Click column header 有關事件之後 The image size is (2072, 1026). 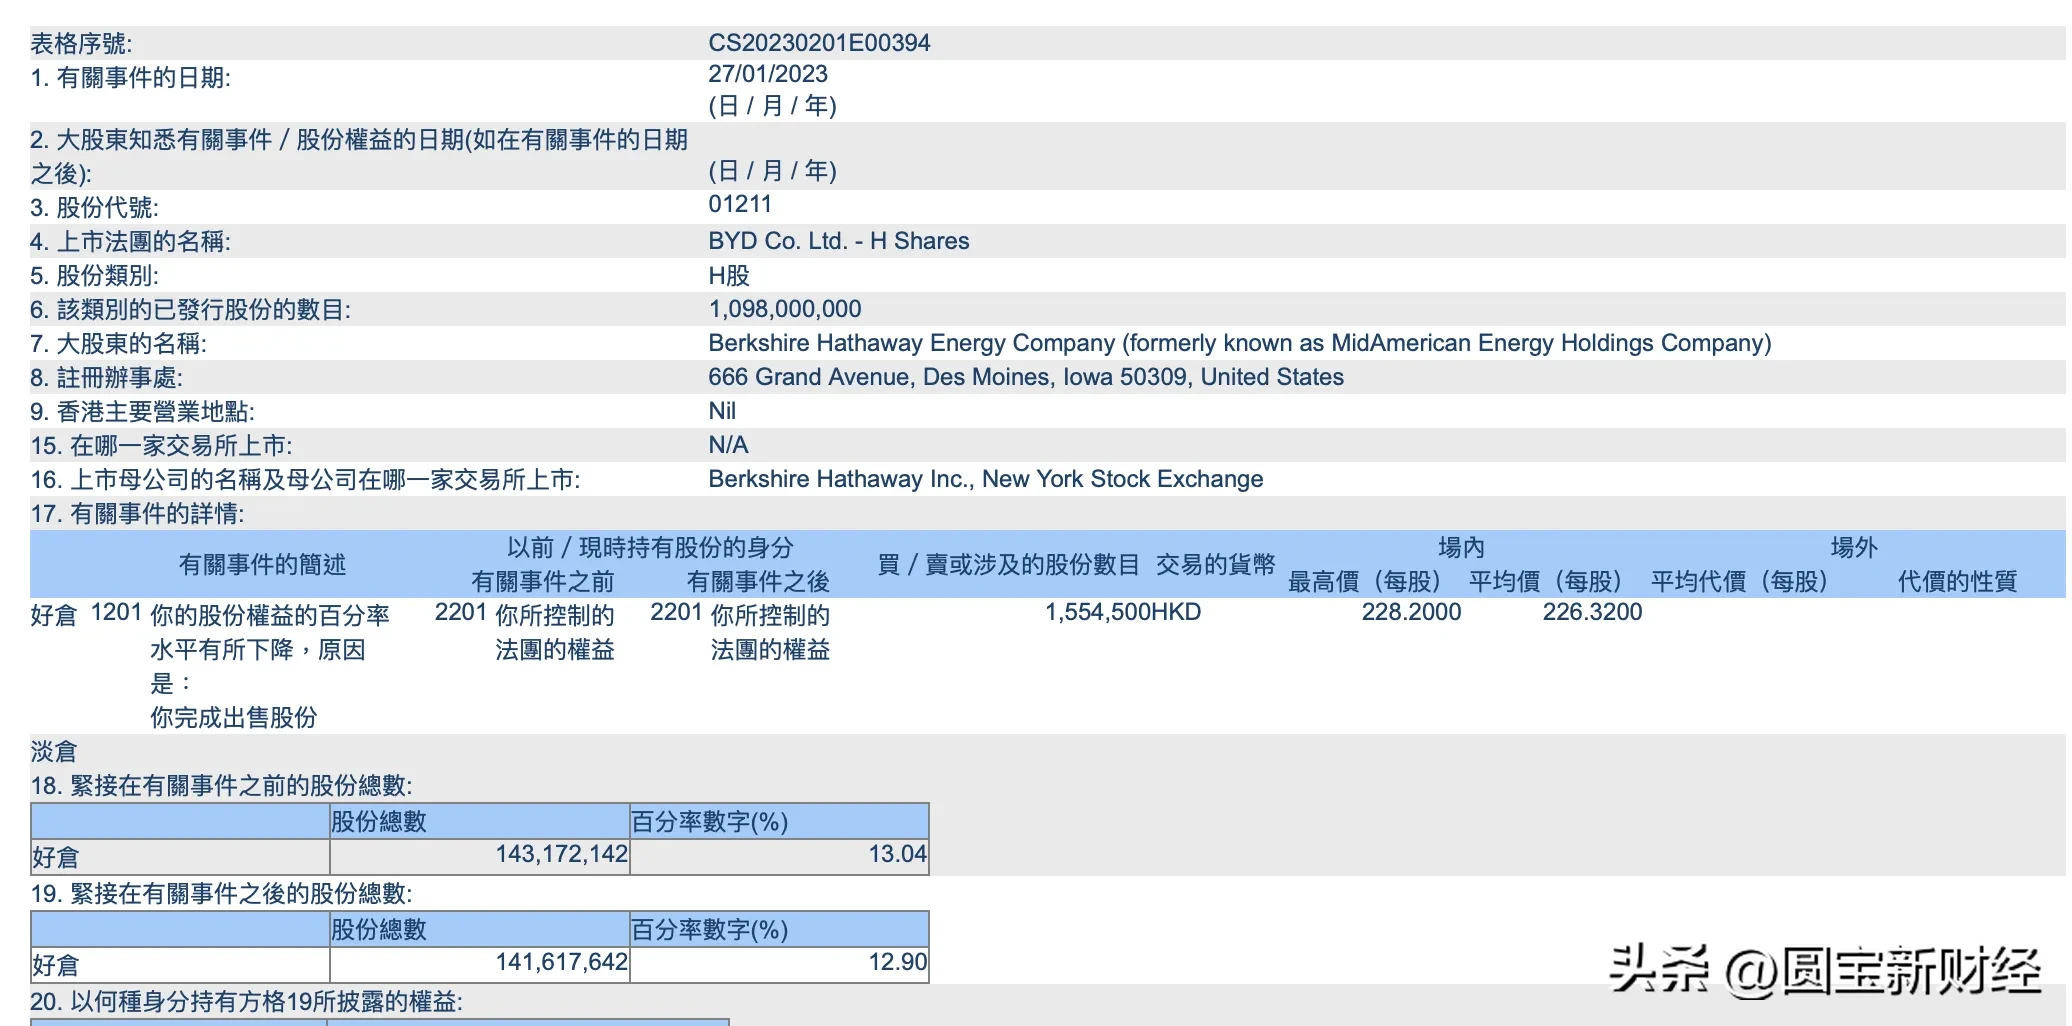(758, 581)
